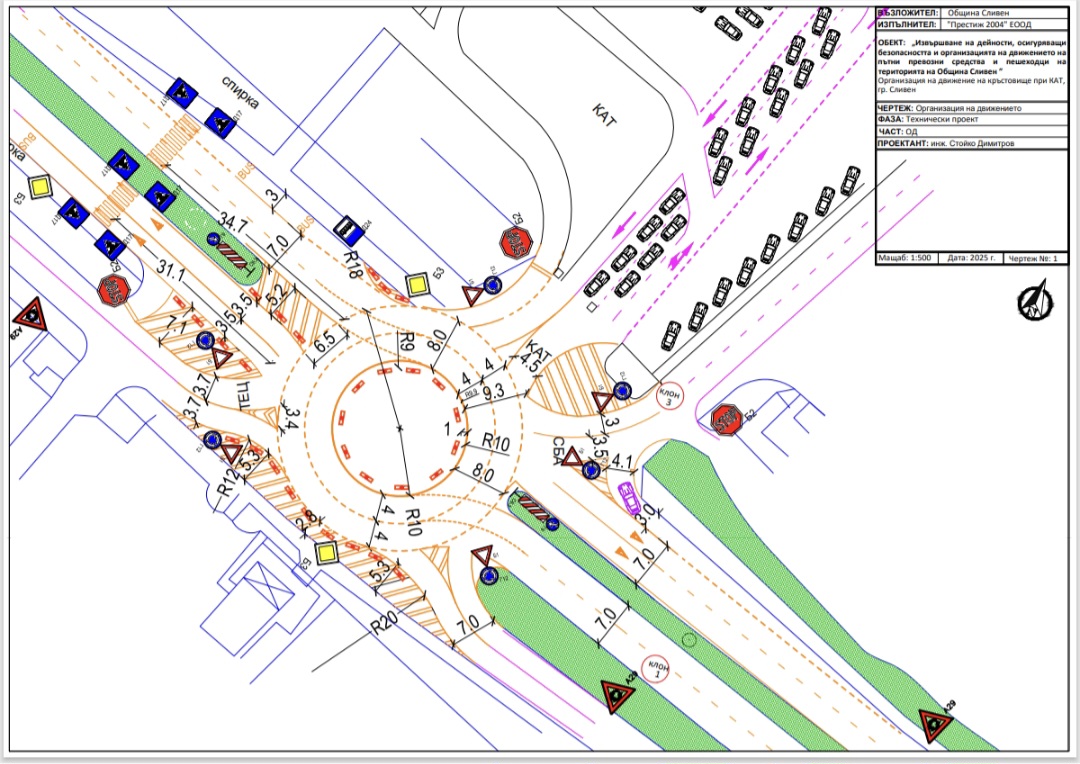Click the STOP sign below the 31.1 dimension
The width and height of the screenshot is (1080, 764).
click(113, 290)
